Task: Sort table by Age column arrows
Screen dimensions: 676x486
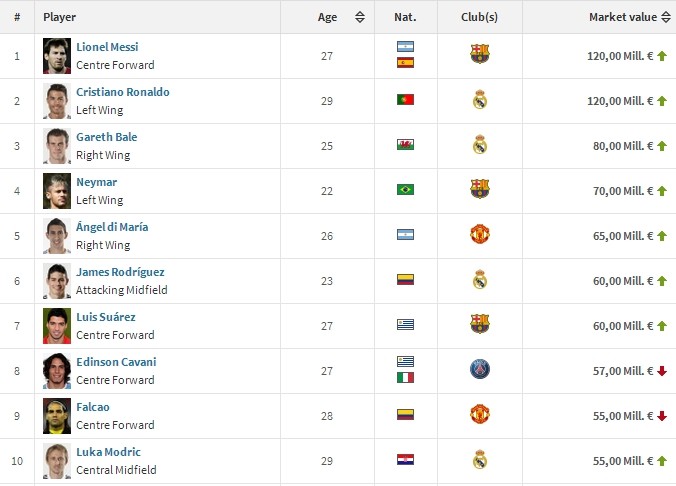Action: coord(360,17)
